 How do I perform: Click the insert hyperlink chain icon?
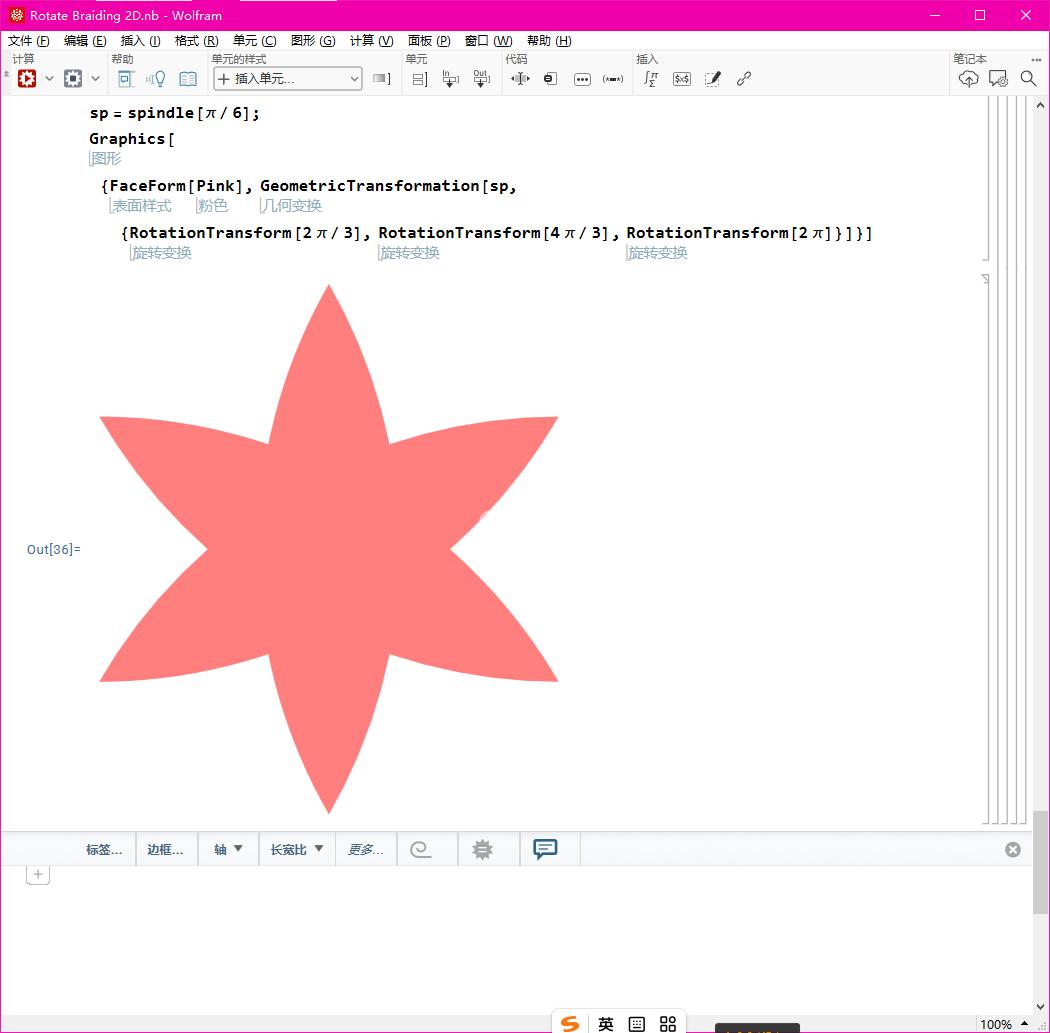coord(744,78)
